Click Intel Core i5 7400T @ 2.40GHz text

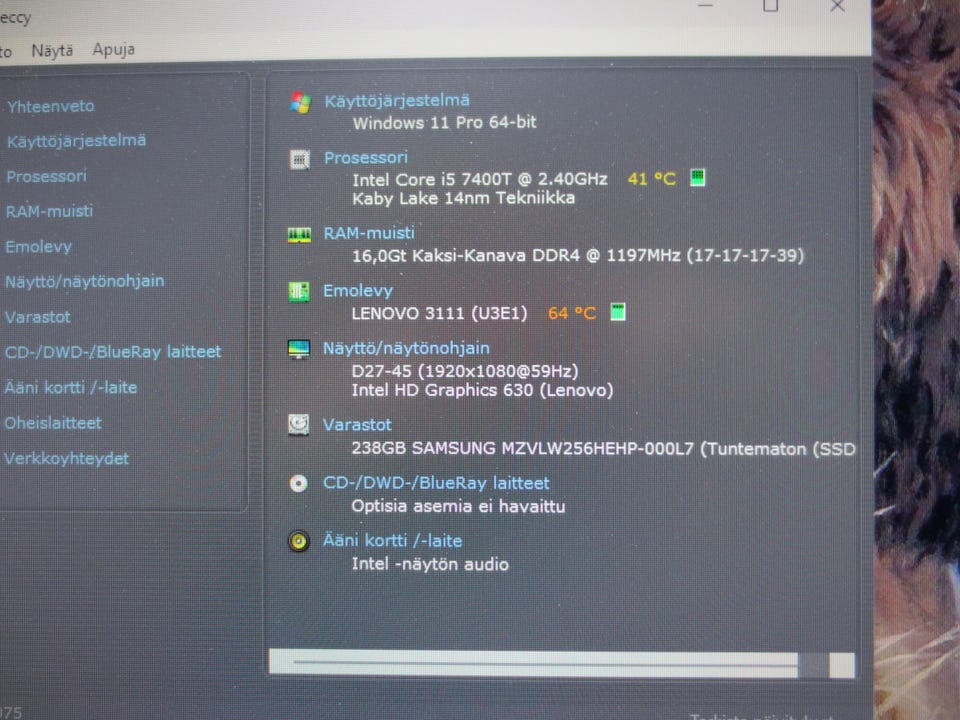coord(480,179)
